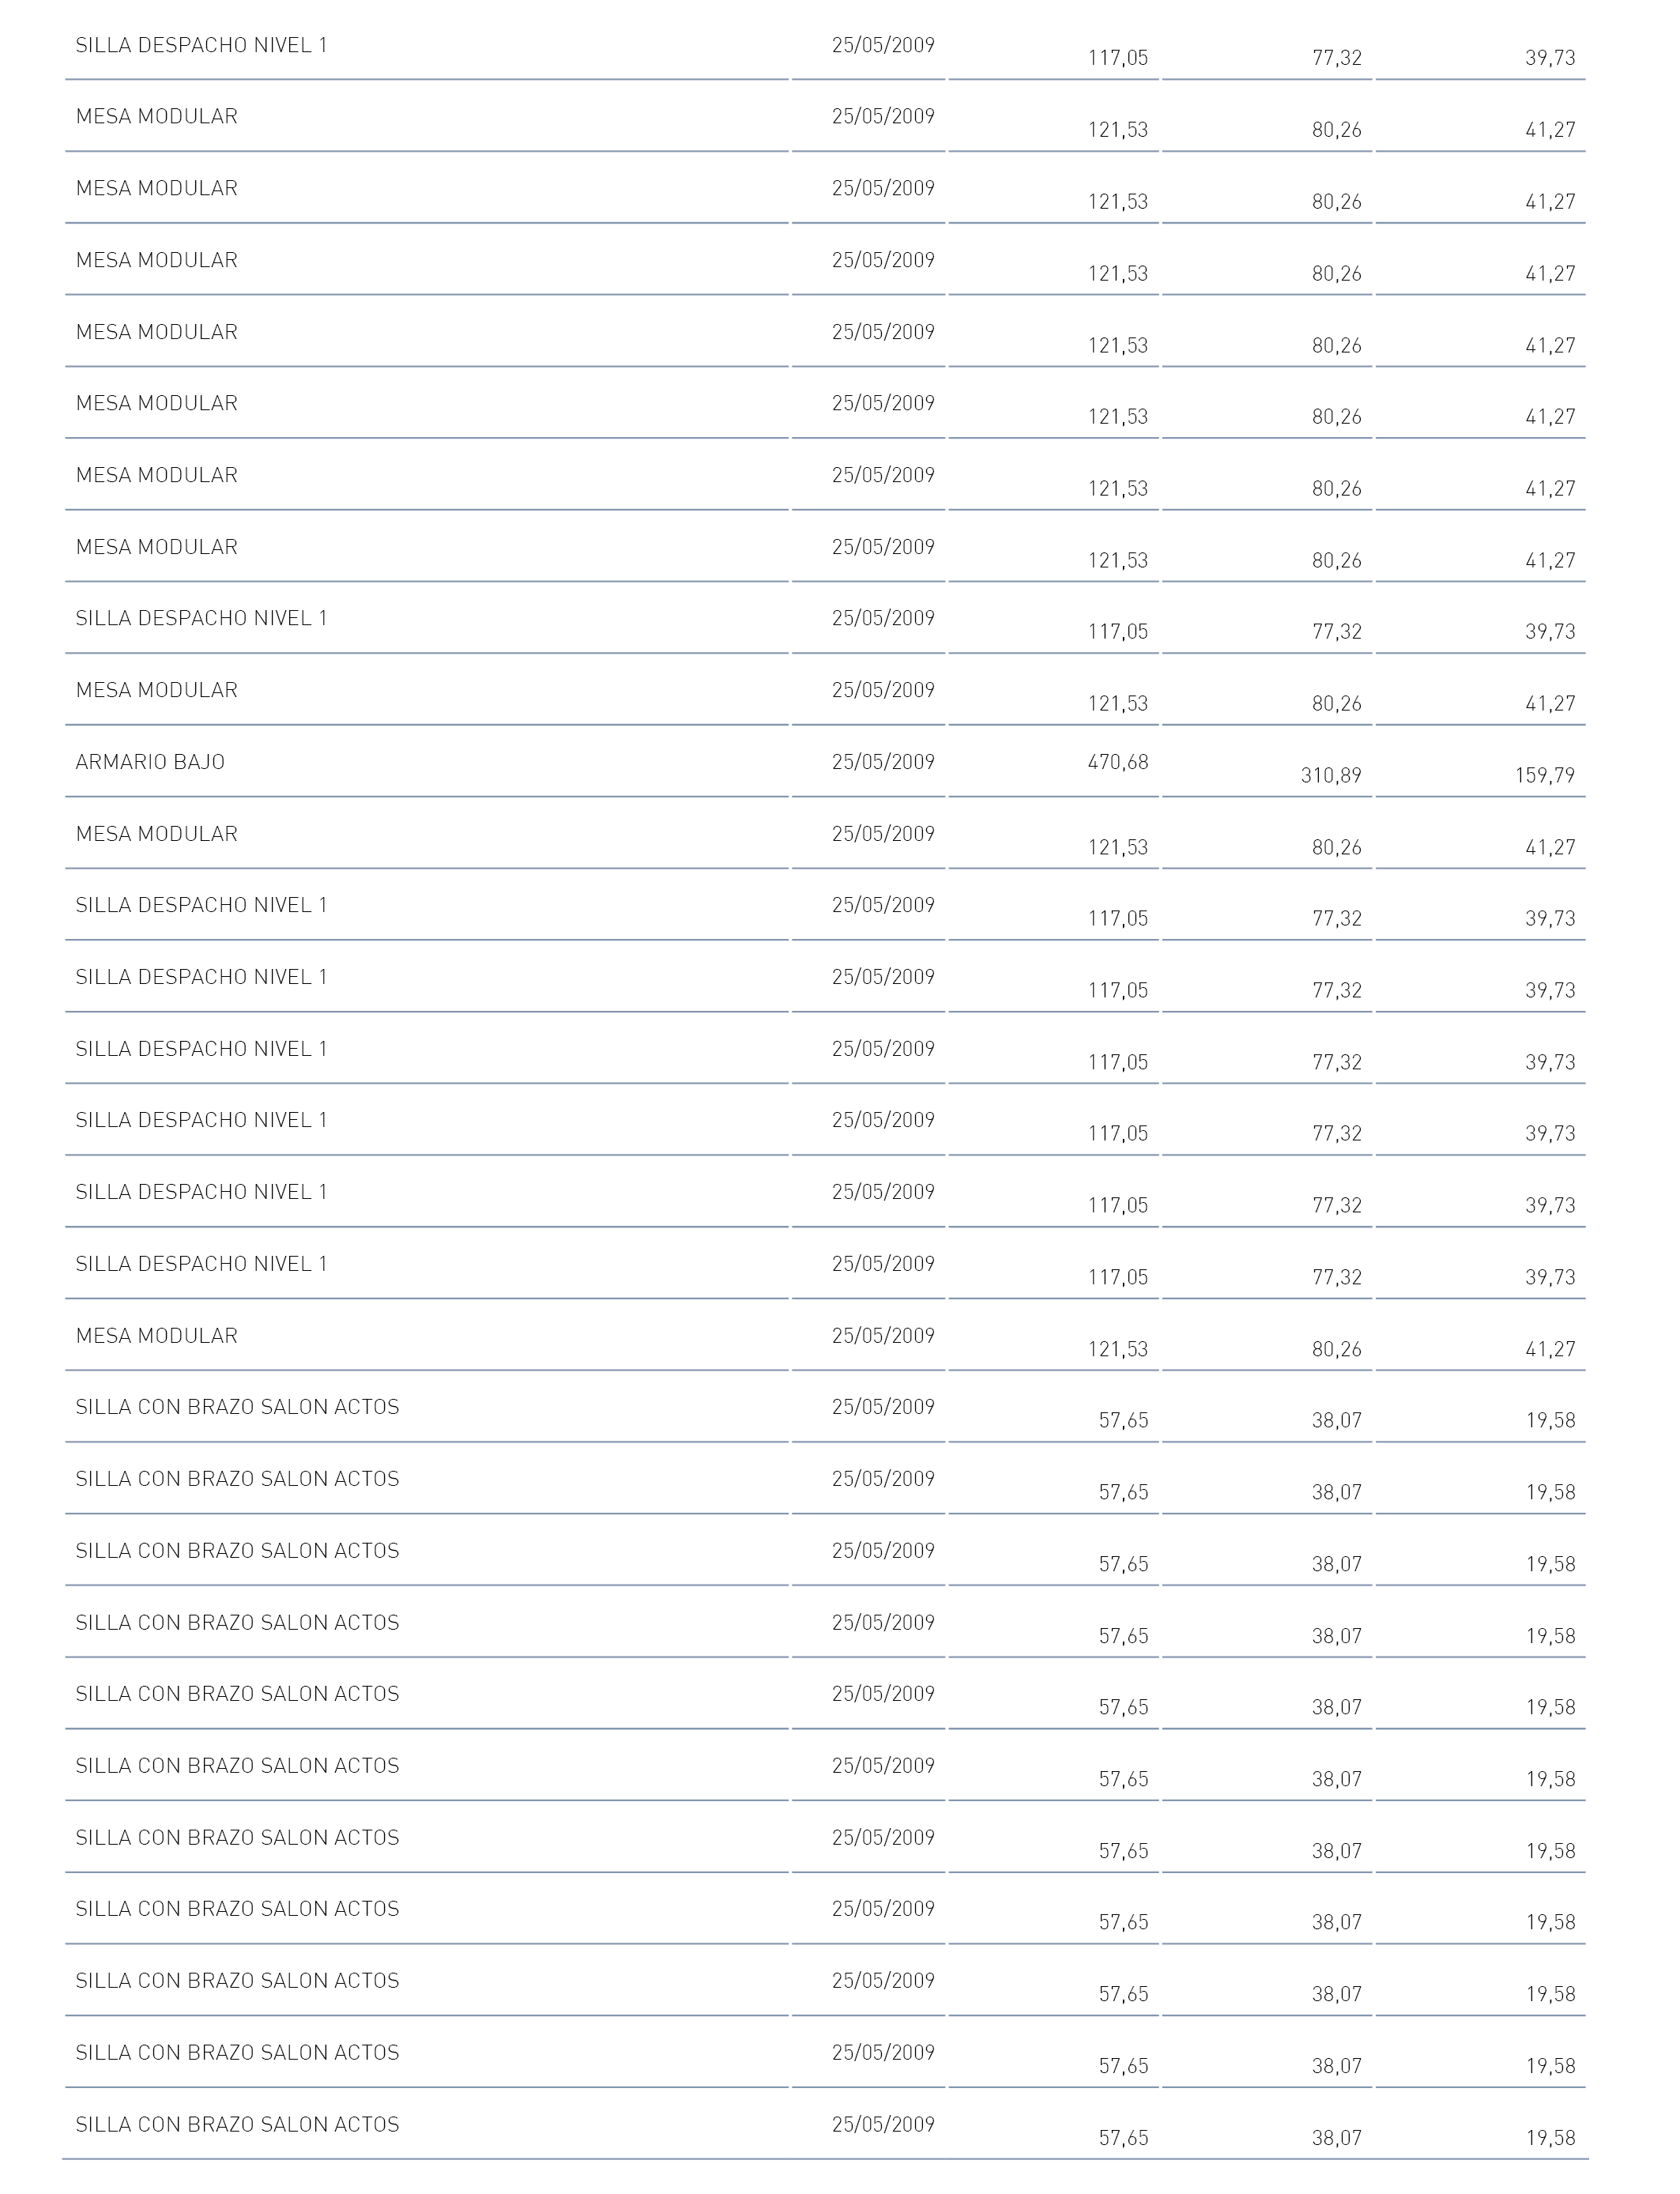1680x2194 pixels.
Task: Click the 39,73 value in the topmost row
Action: (x=1550, y=58)
